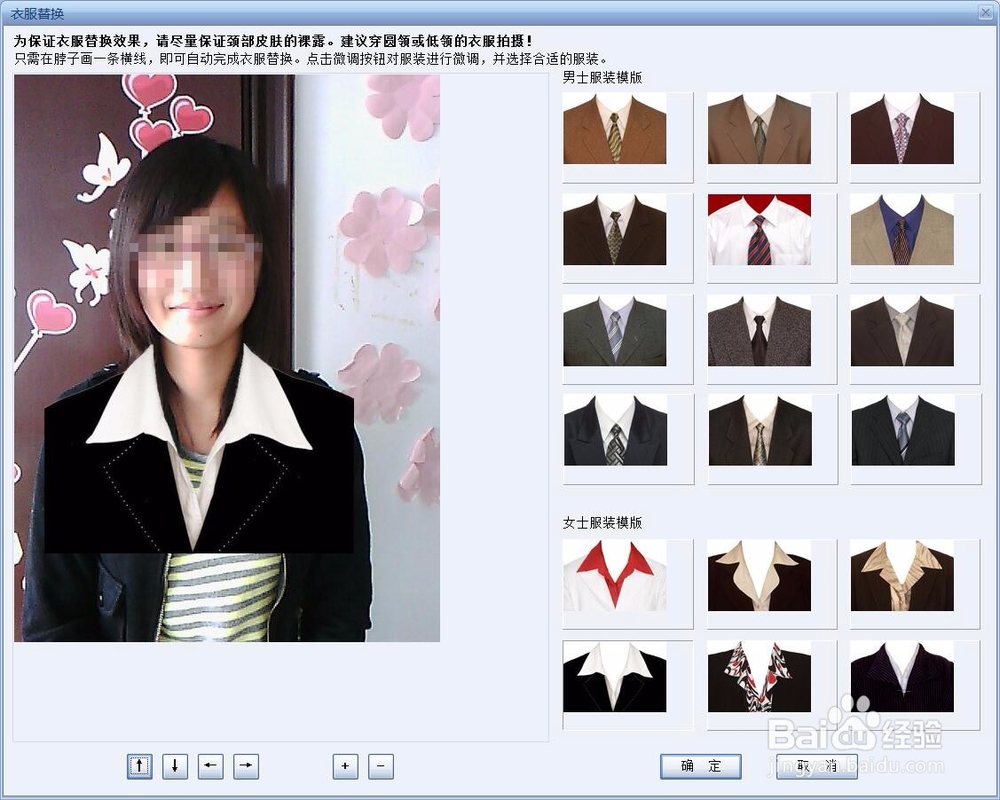The image size is (1000, 800).
Task: Close the 衣服替换 dialog via the X
Action: 988,11
